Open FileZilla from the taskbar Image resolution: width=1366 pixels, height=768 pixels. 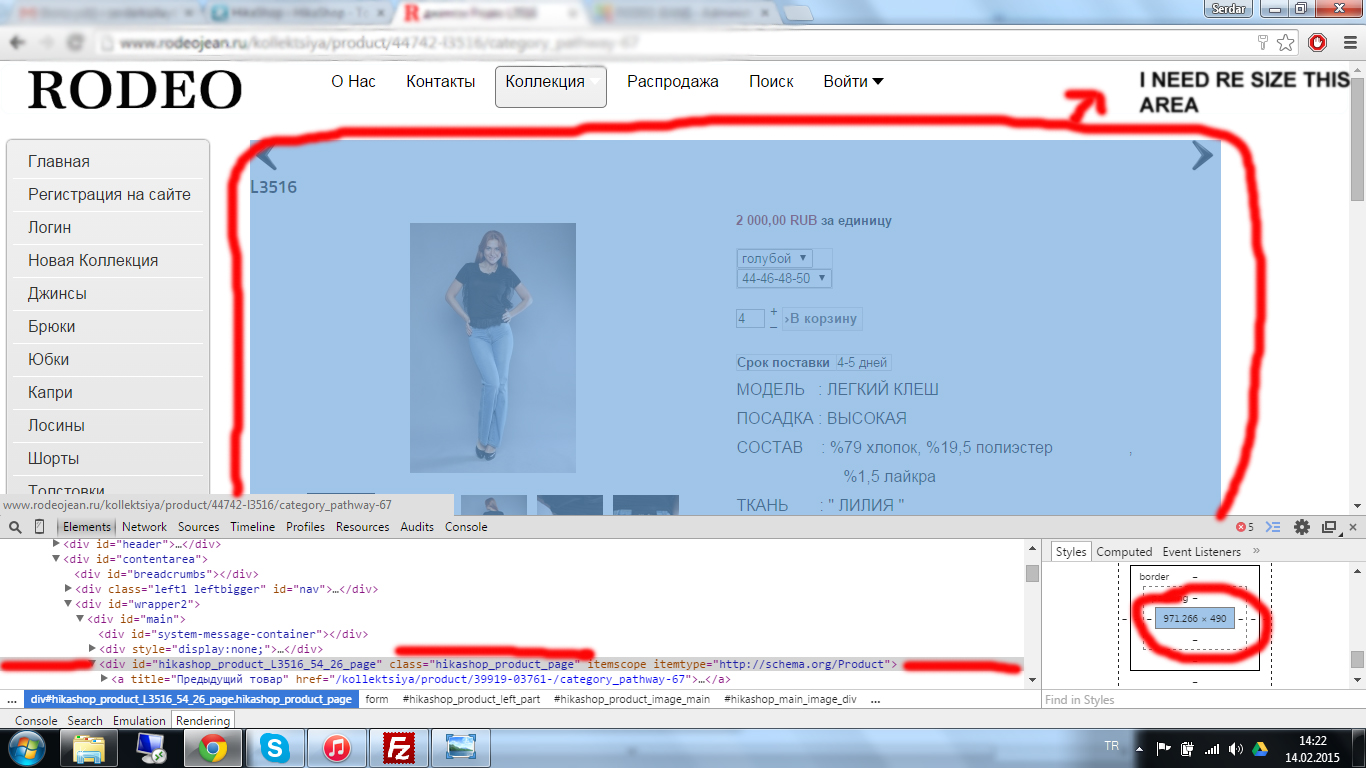tap(399, 747)
